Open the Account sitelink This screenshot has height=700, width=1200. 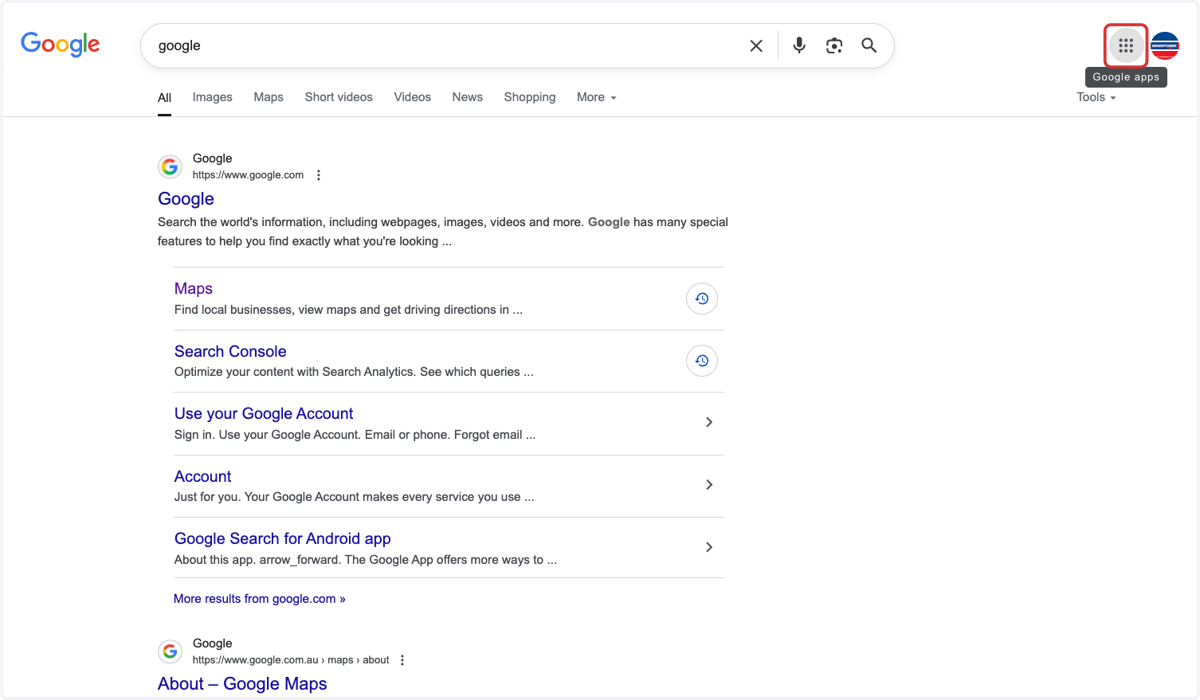click(x=202, y=476)
